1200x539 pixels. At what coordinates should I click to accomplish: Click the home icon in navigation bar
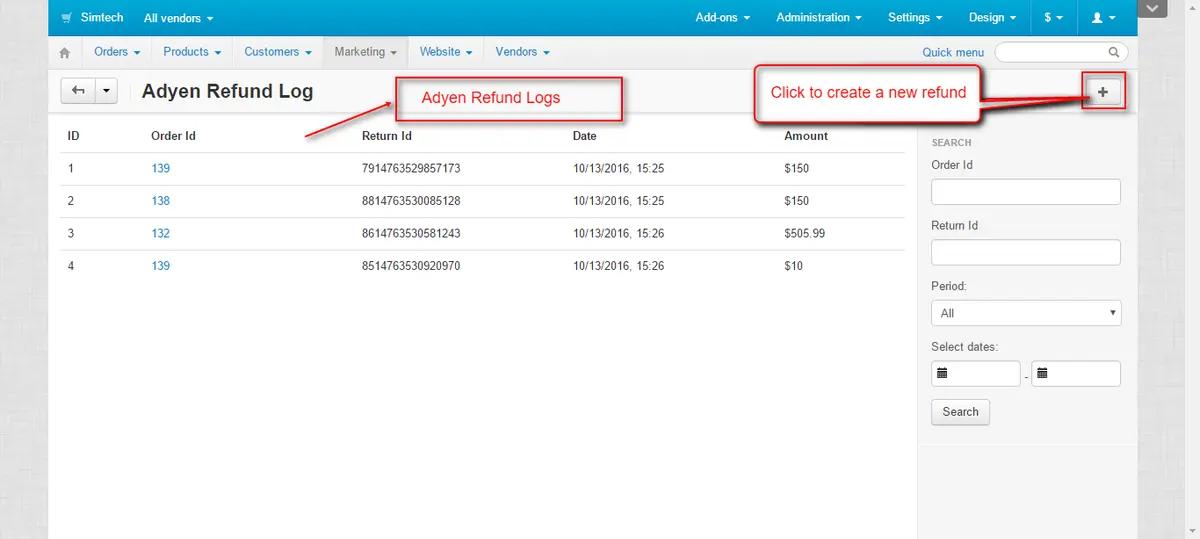coord(65,52)
